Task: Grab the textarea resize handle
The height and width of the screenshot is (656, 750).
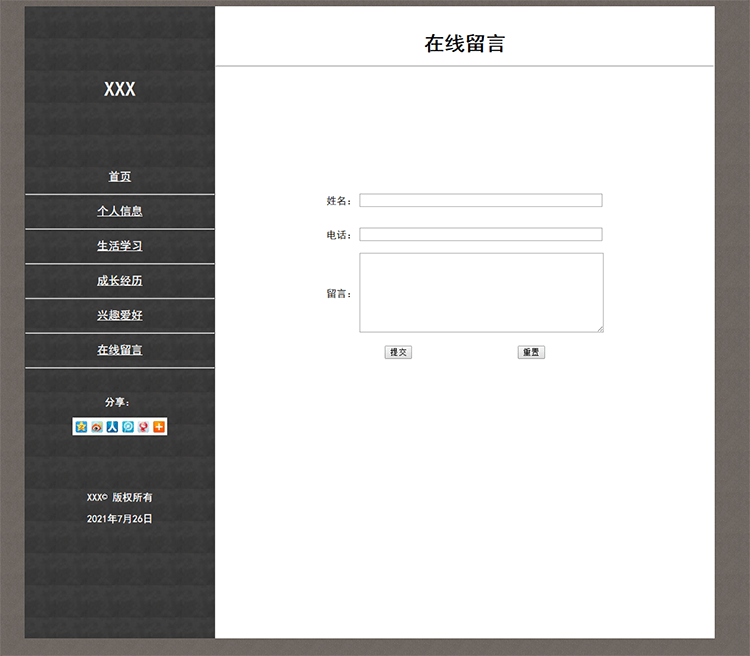Action: pos(600,329)
